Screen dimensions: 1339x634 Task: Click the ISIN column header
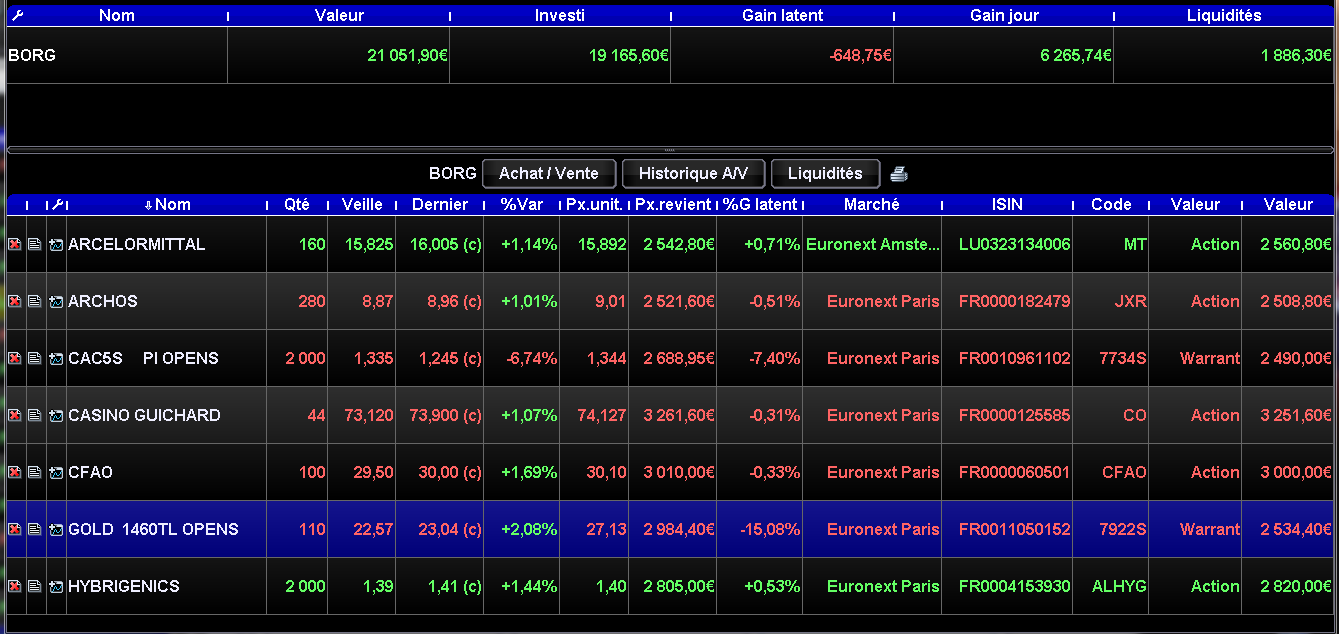(1007, 204)
